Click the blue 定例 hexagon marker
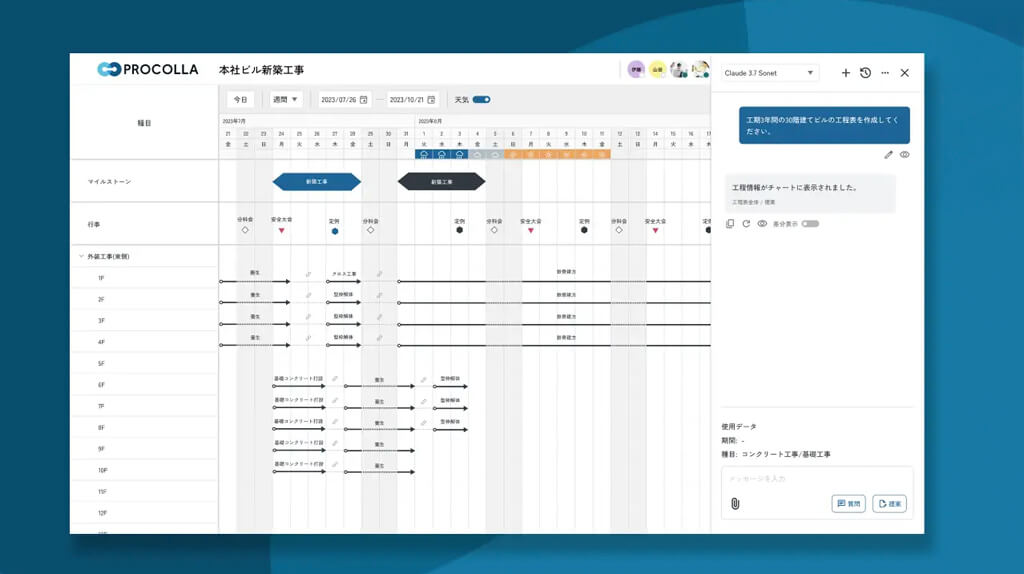 [335, 231]
